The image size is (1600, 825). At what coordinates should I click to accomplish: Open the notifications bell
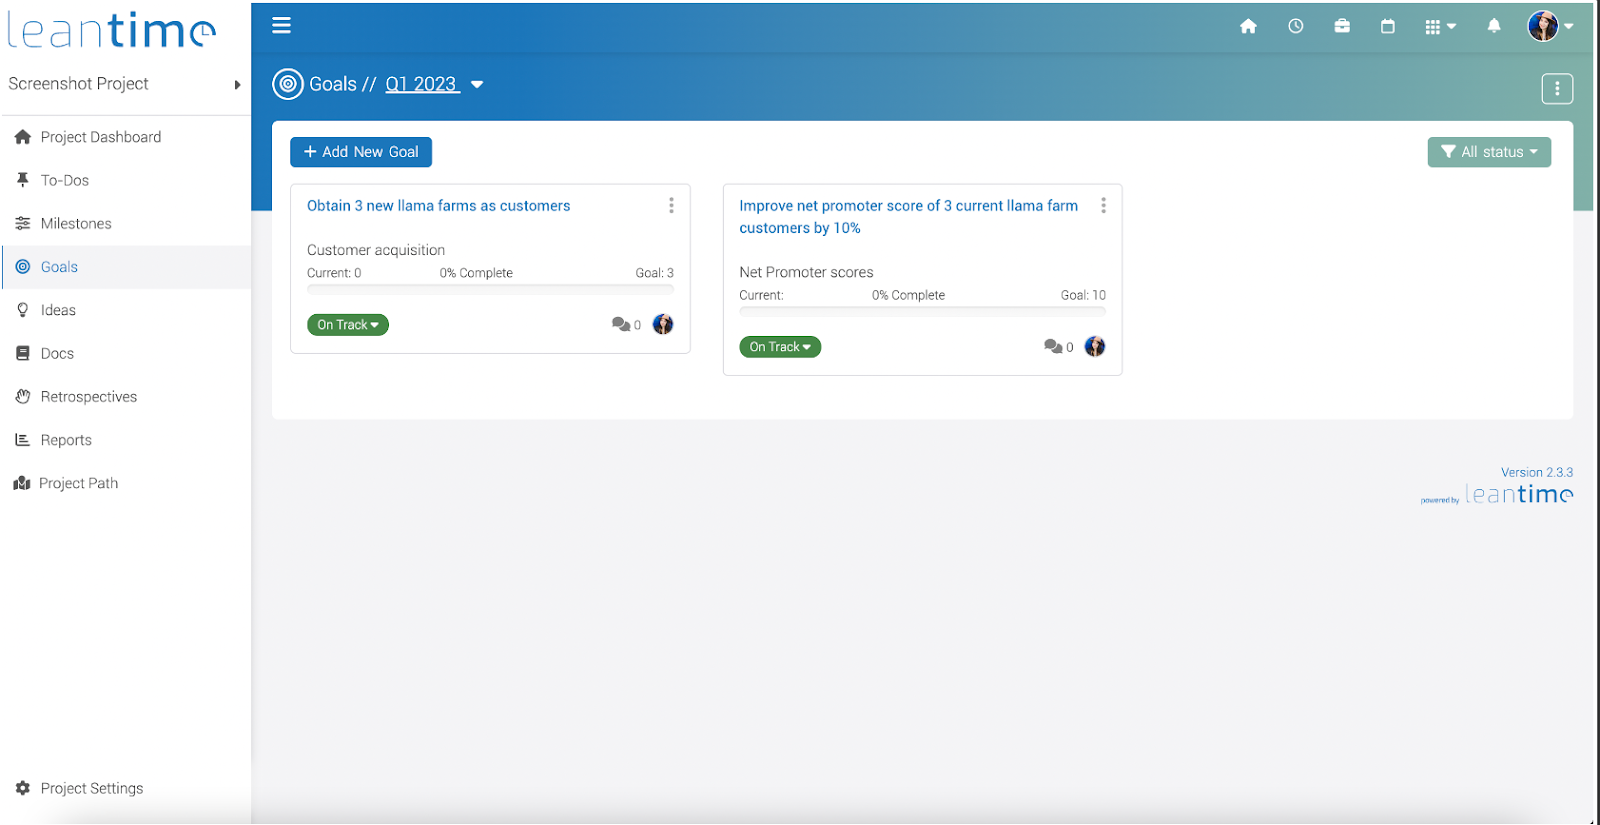point(1494,26)
